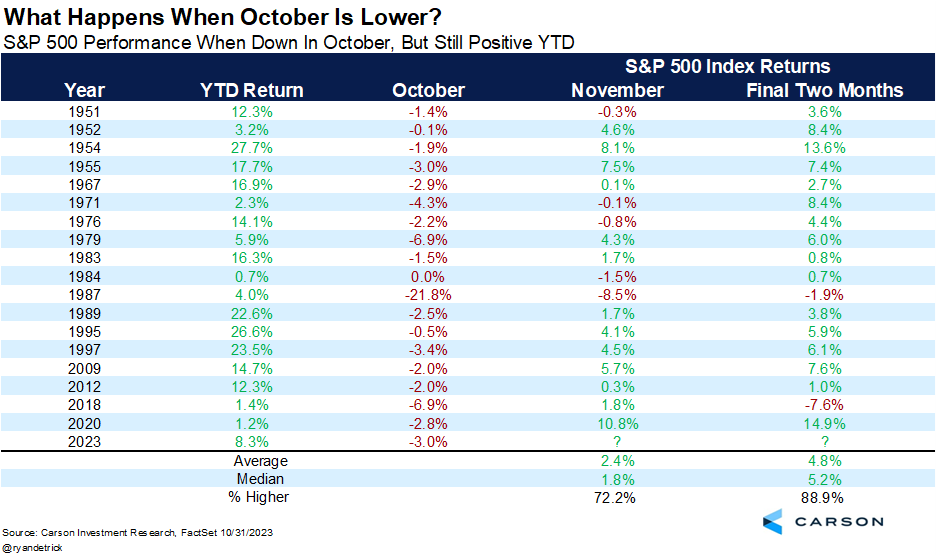Select the November column header
The width and height of the screenshot is (936, 556).
[617, 90]
